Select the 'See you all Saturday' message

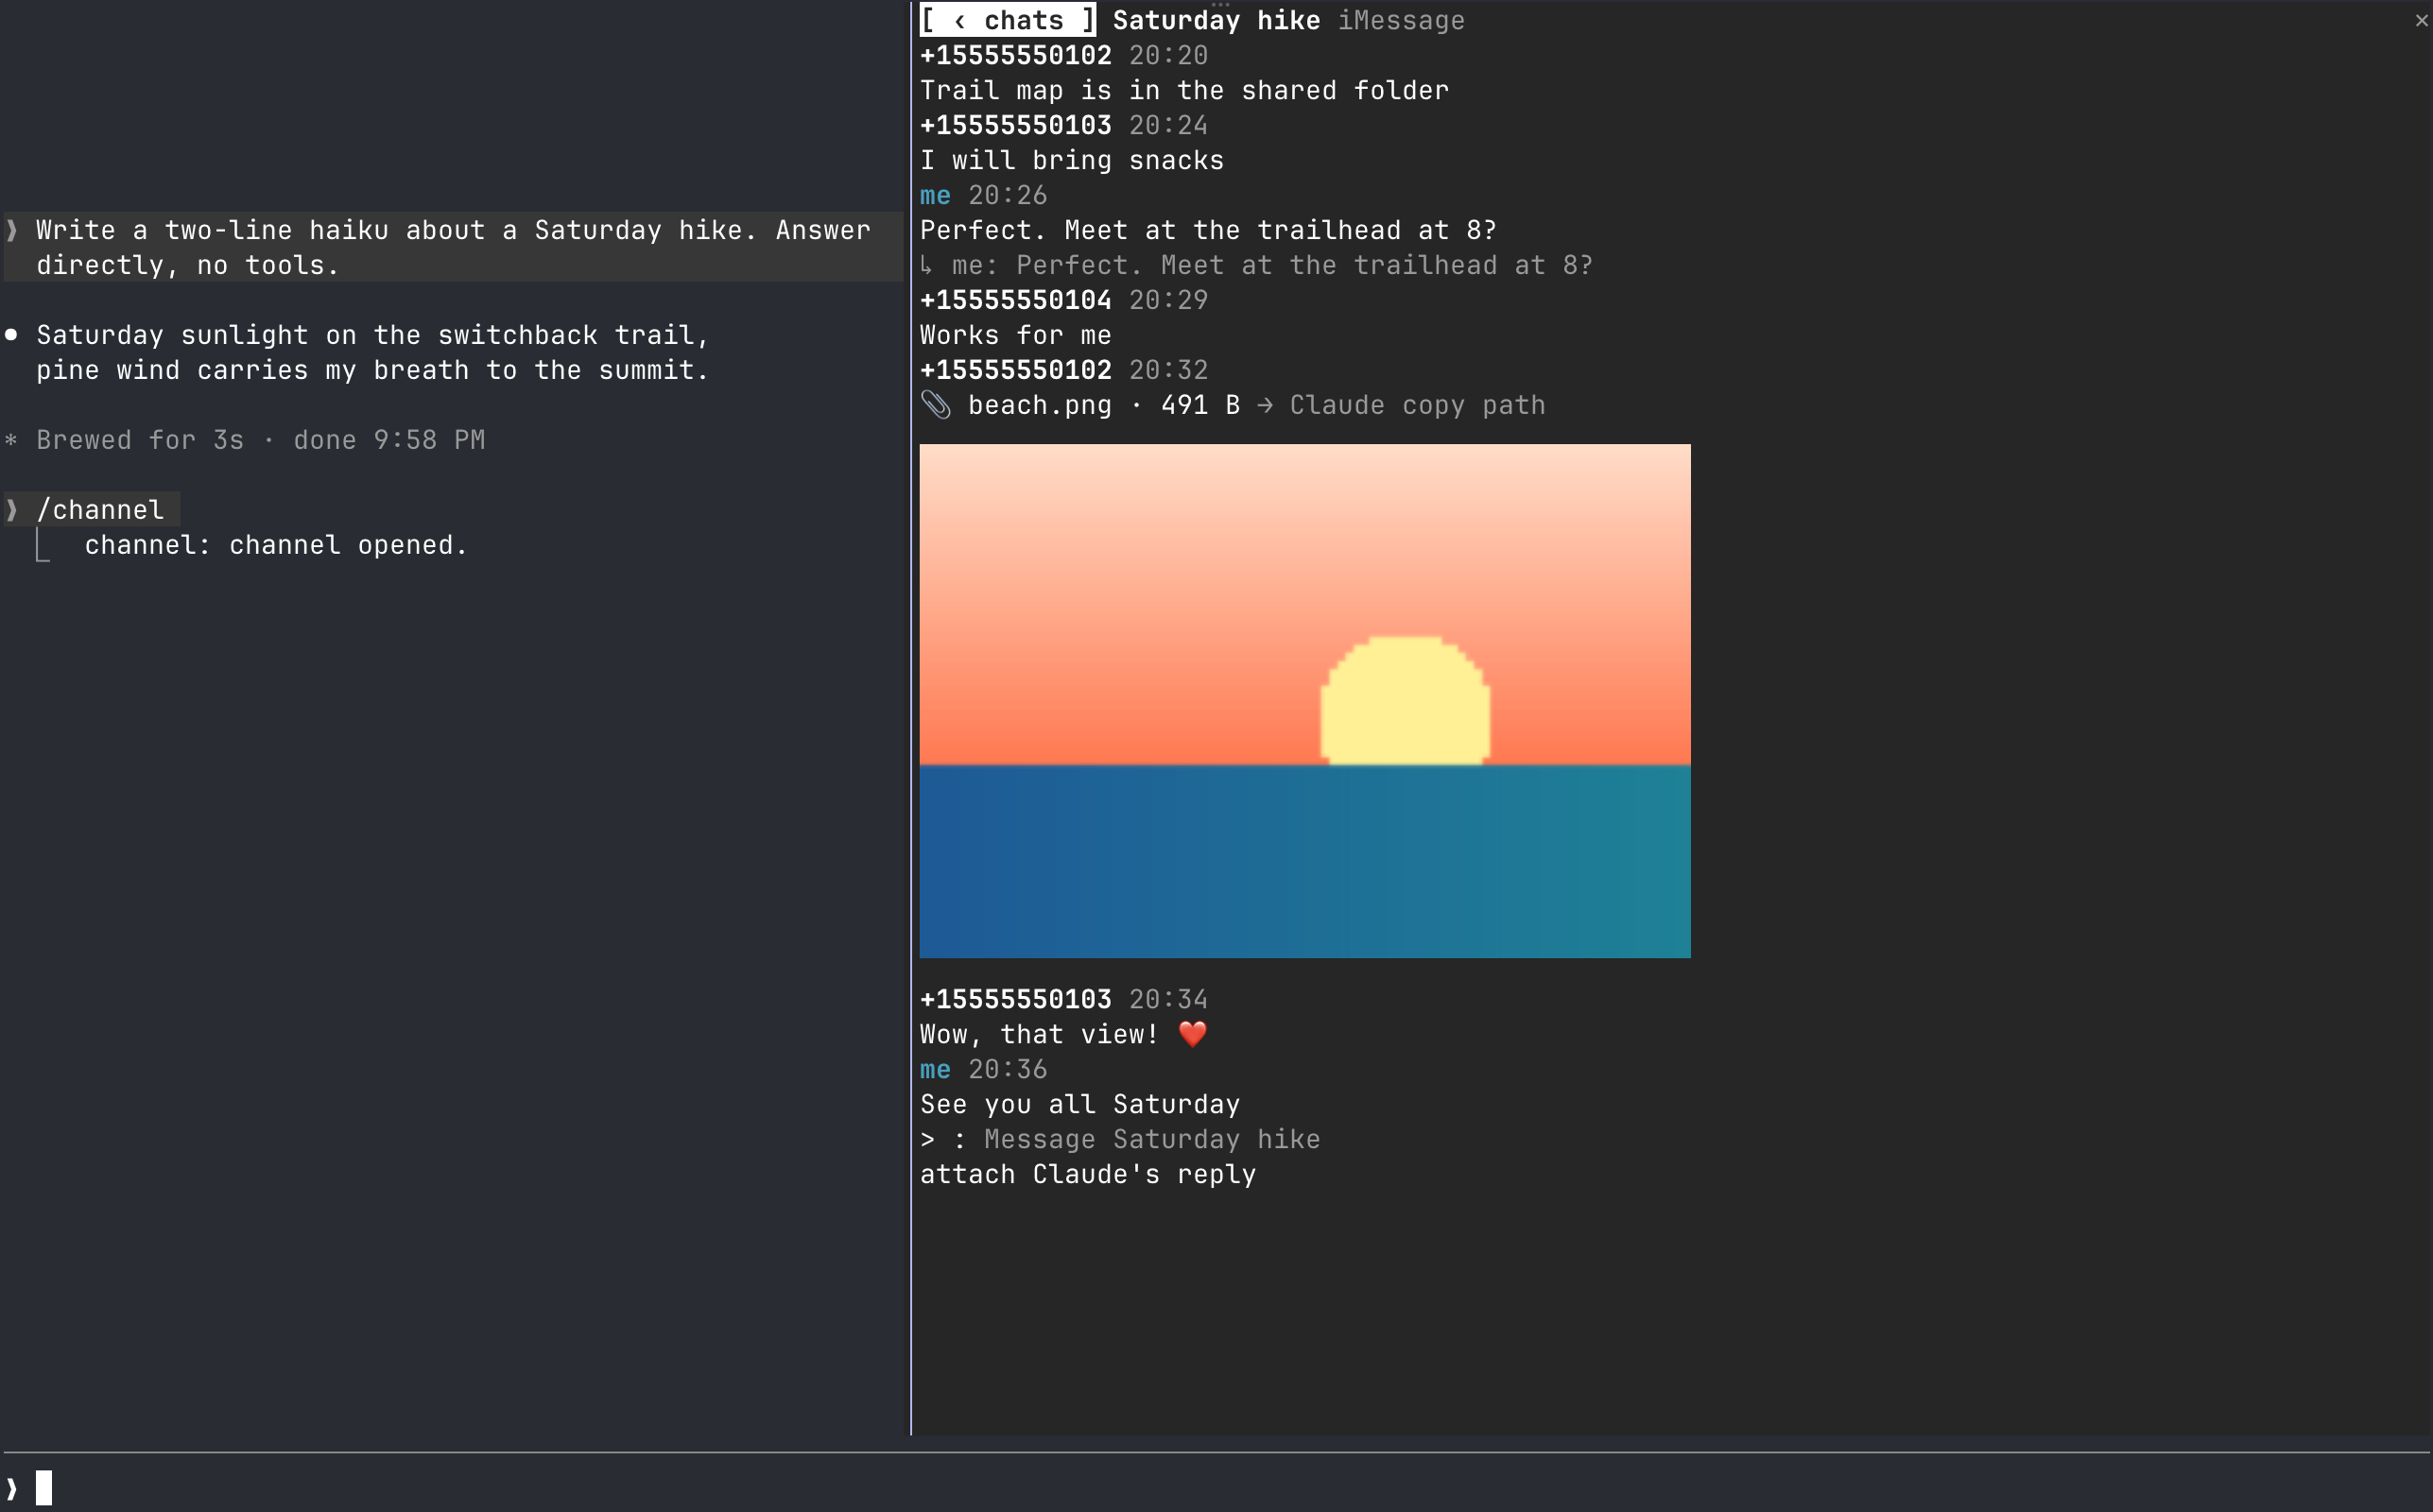click(x=1080, y=1104)
